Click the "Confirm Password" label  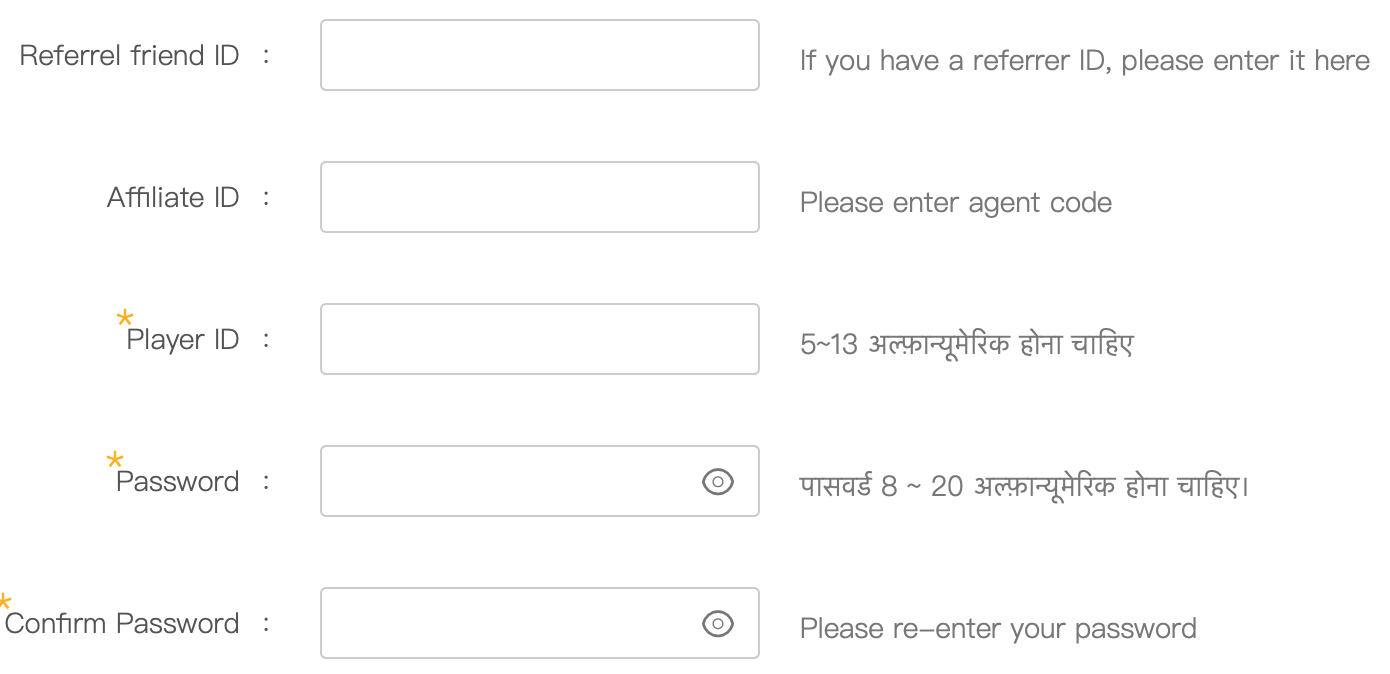coord(122,624)
